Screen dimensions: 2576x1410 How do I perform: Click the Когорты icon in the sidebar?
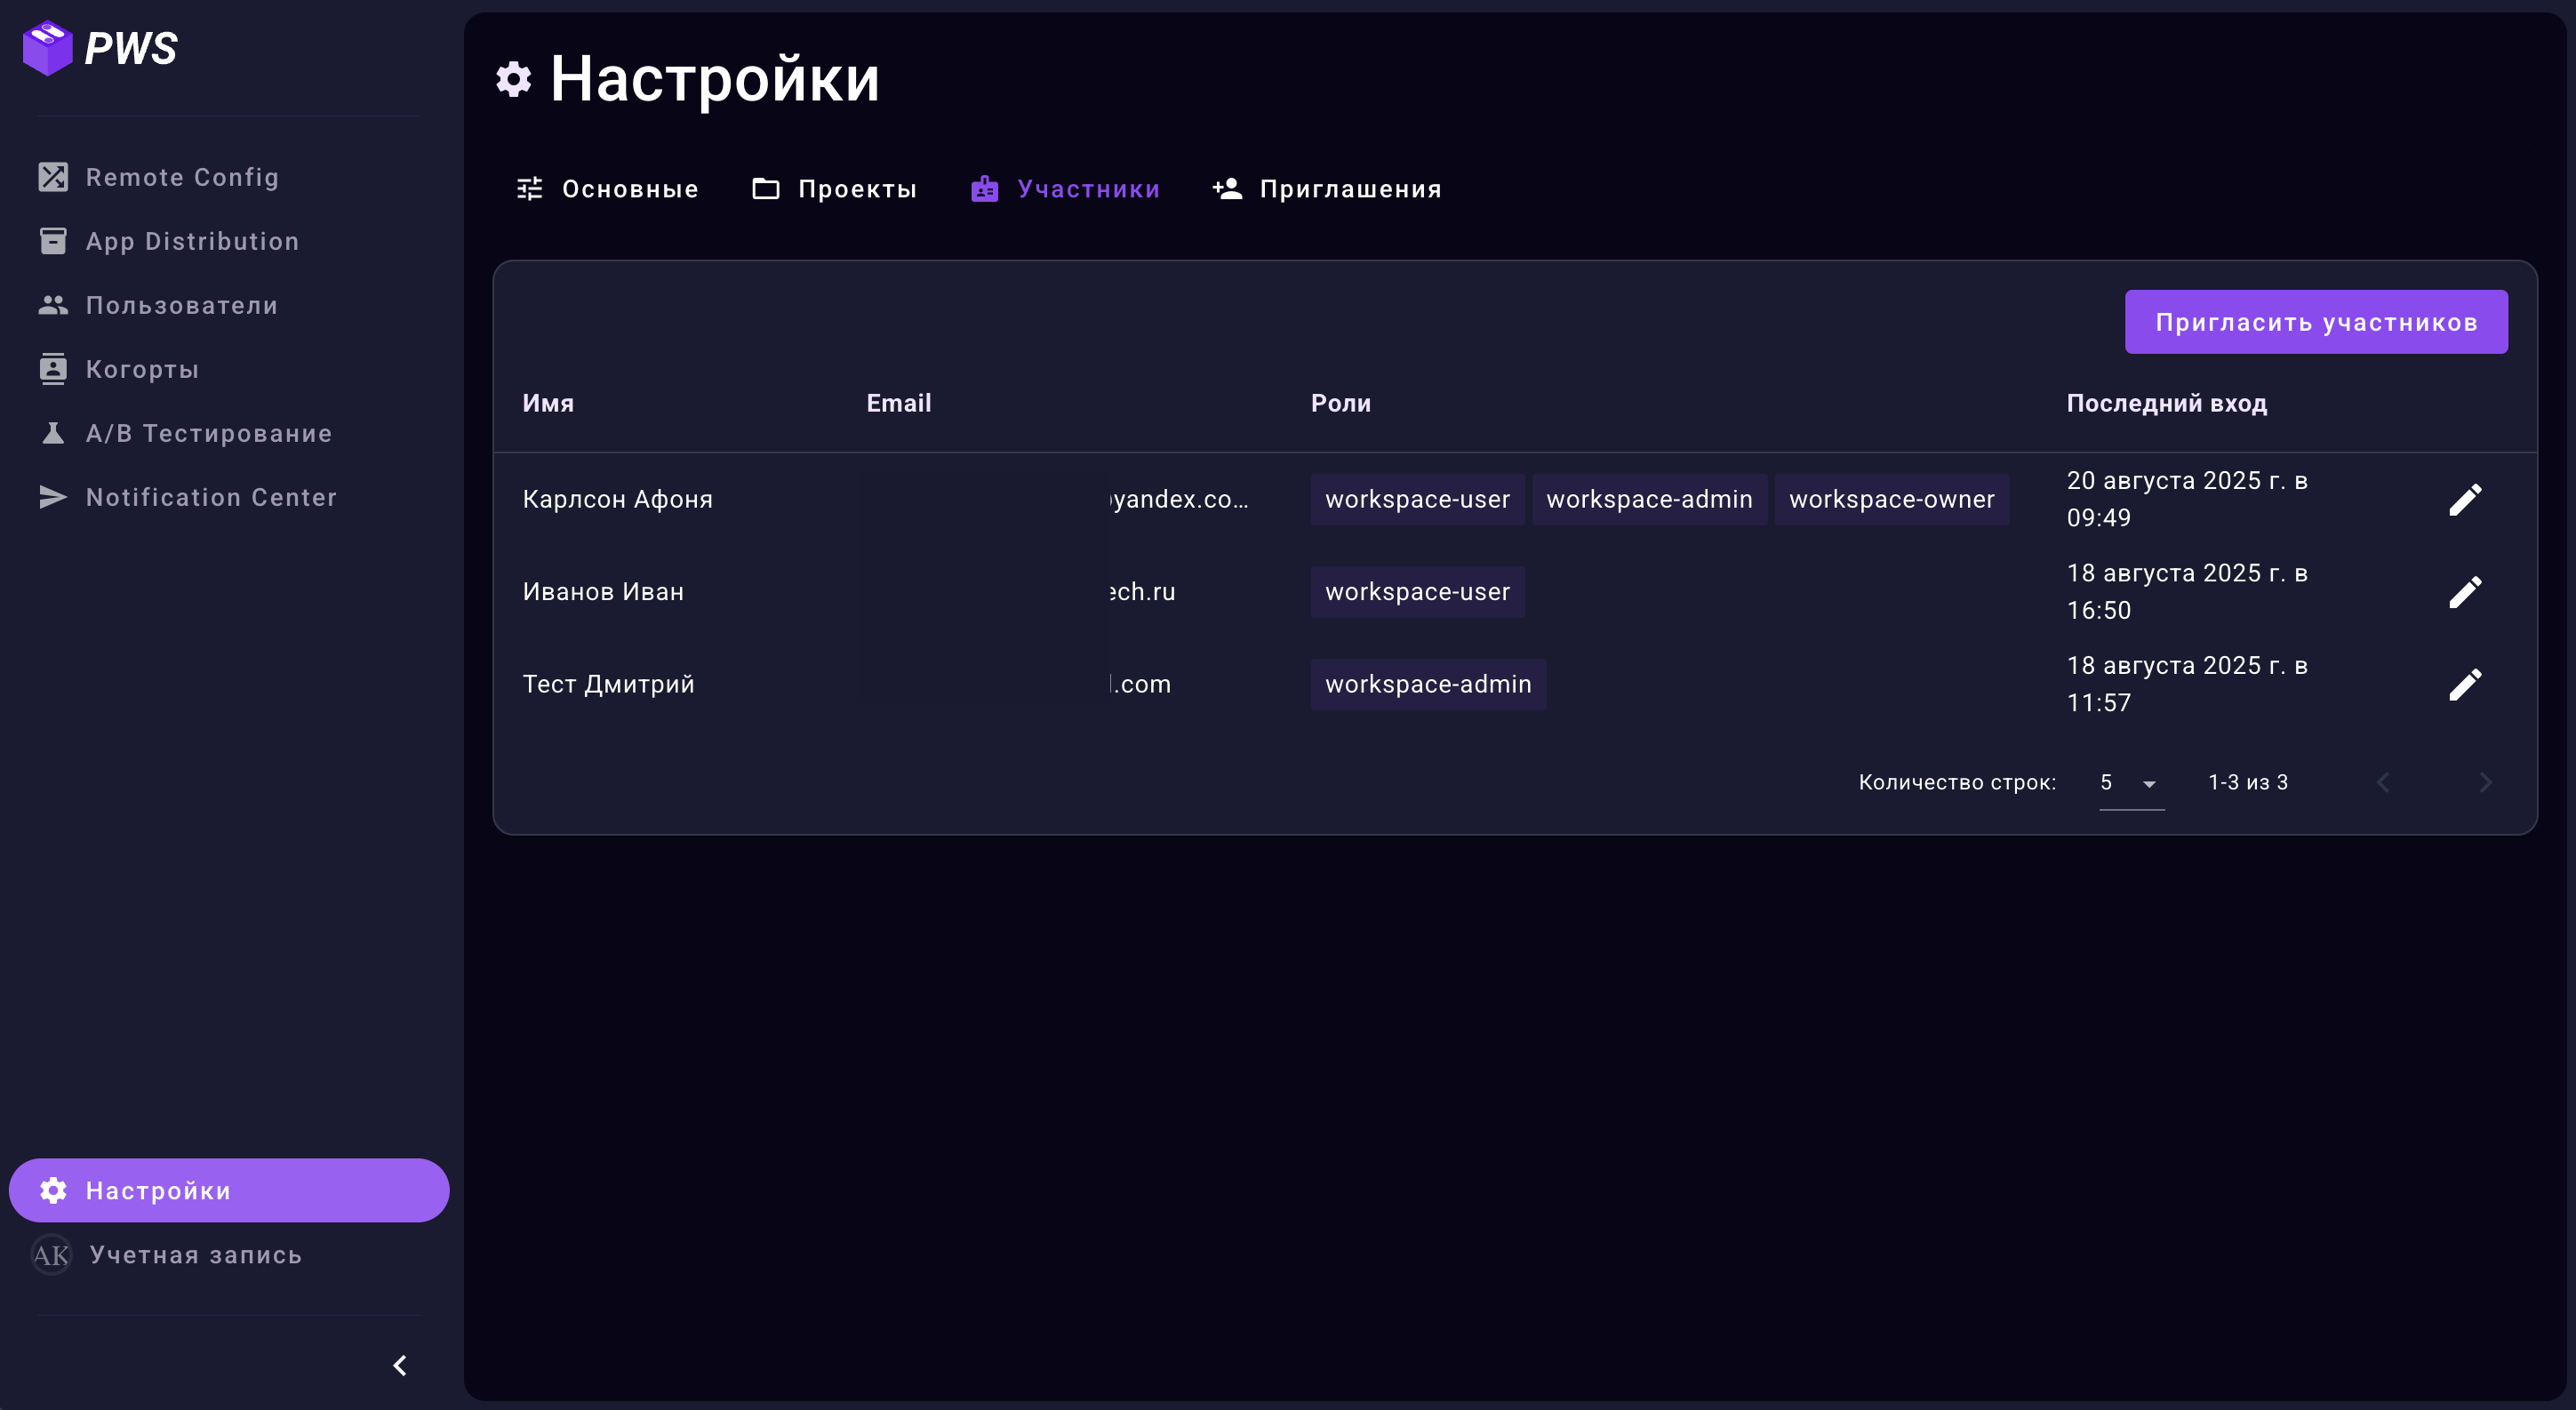tap(53, 369)
